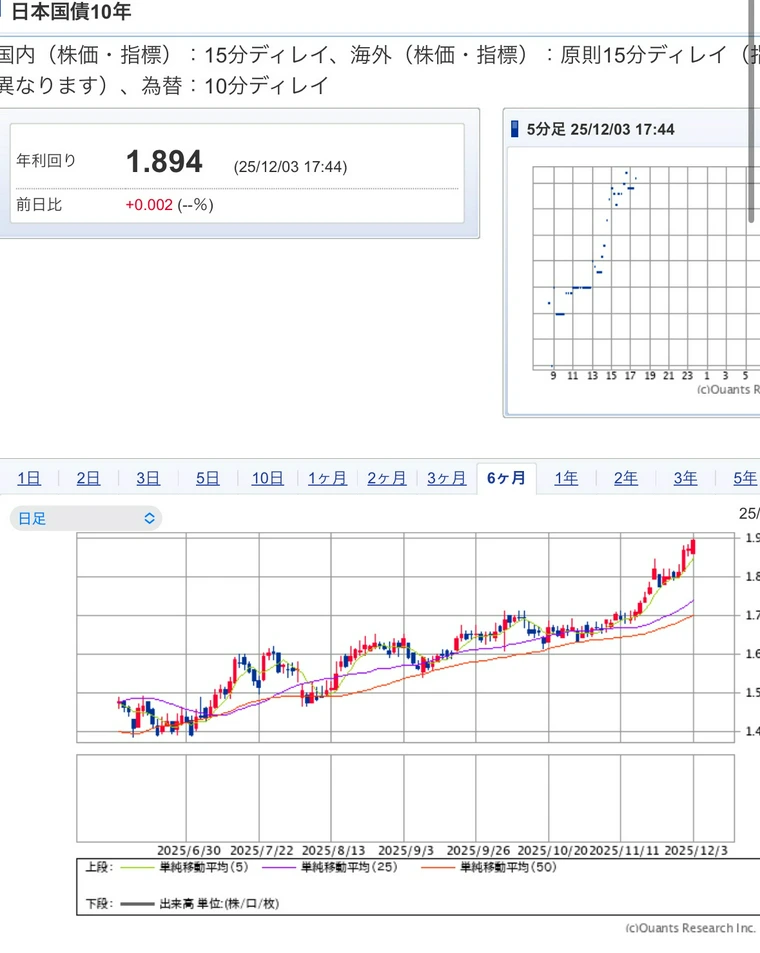The width and height of the screenshot is (760, 953).
Task: Show the 2年 chart range
Action: [625, 478]
